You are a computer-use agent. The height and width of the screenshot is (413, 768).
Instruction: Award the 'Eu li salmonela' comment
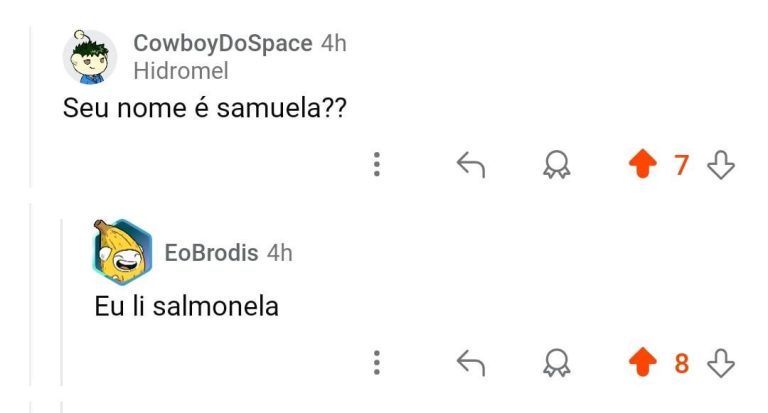click(556, 362)
